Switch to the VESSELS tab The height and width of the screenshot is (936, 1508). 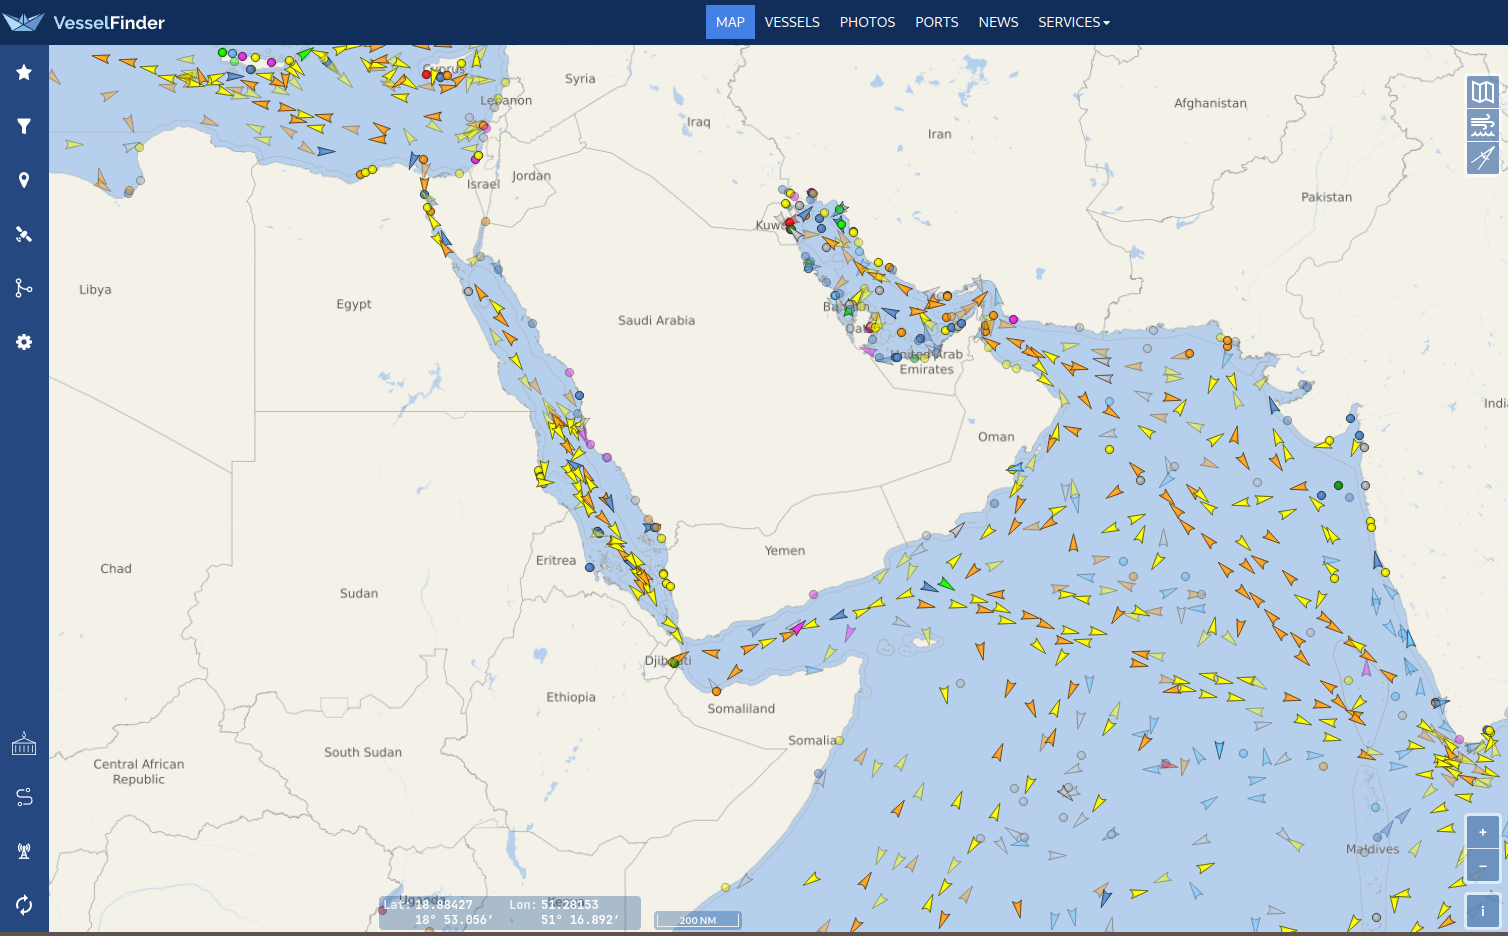[792, 22]
